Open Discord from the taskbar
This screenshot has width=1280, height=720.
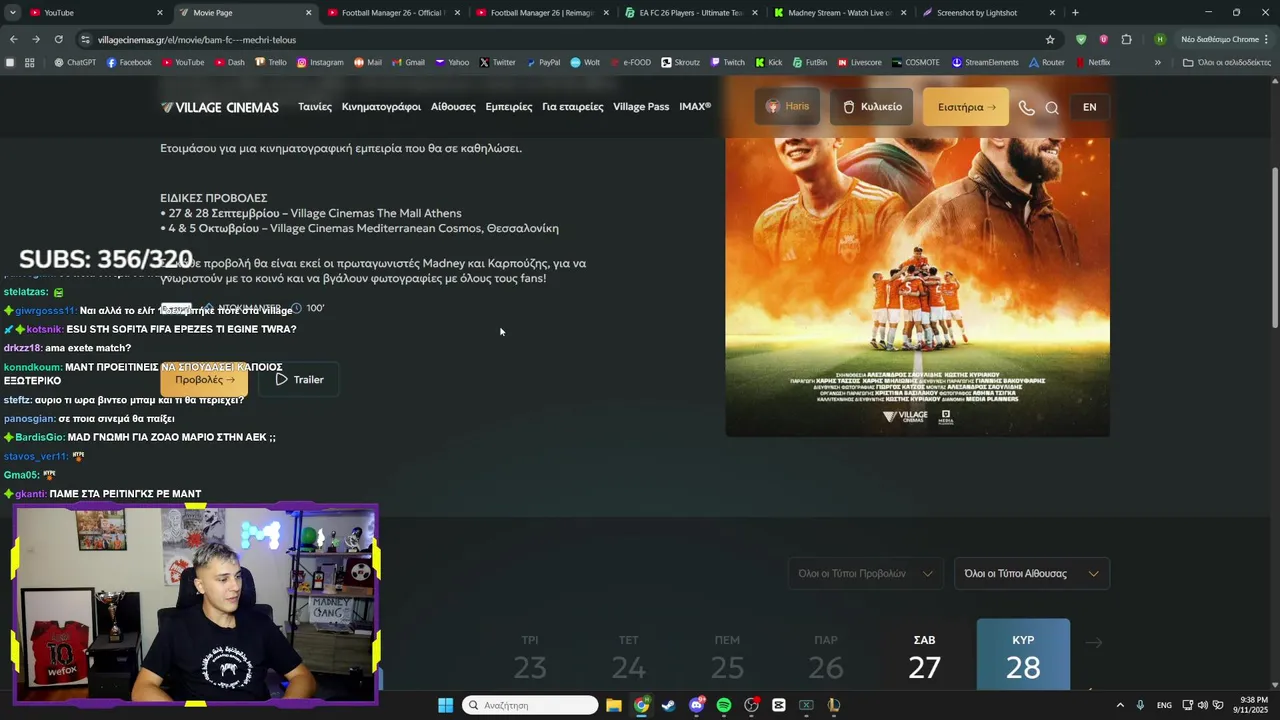pyautogui.click(x=696, y=705)
